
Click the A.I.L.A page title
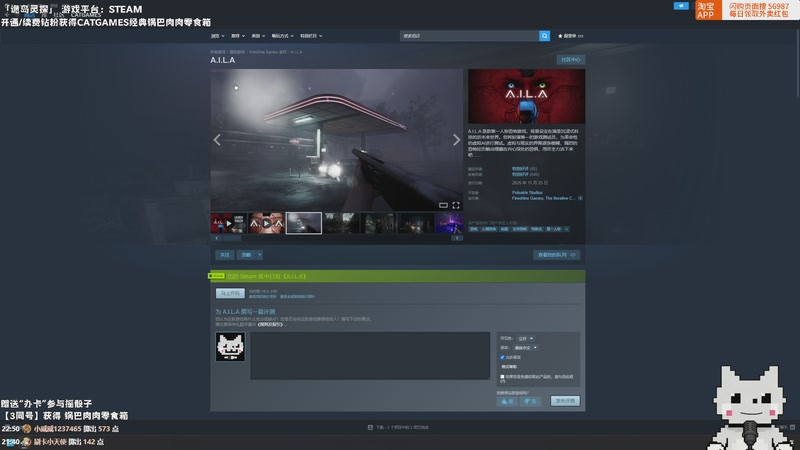(x=222, y=60)
